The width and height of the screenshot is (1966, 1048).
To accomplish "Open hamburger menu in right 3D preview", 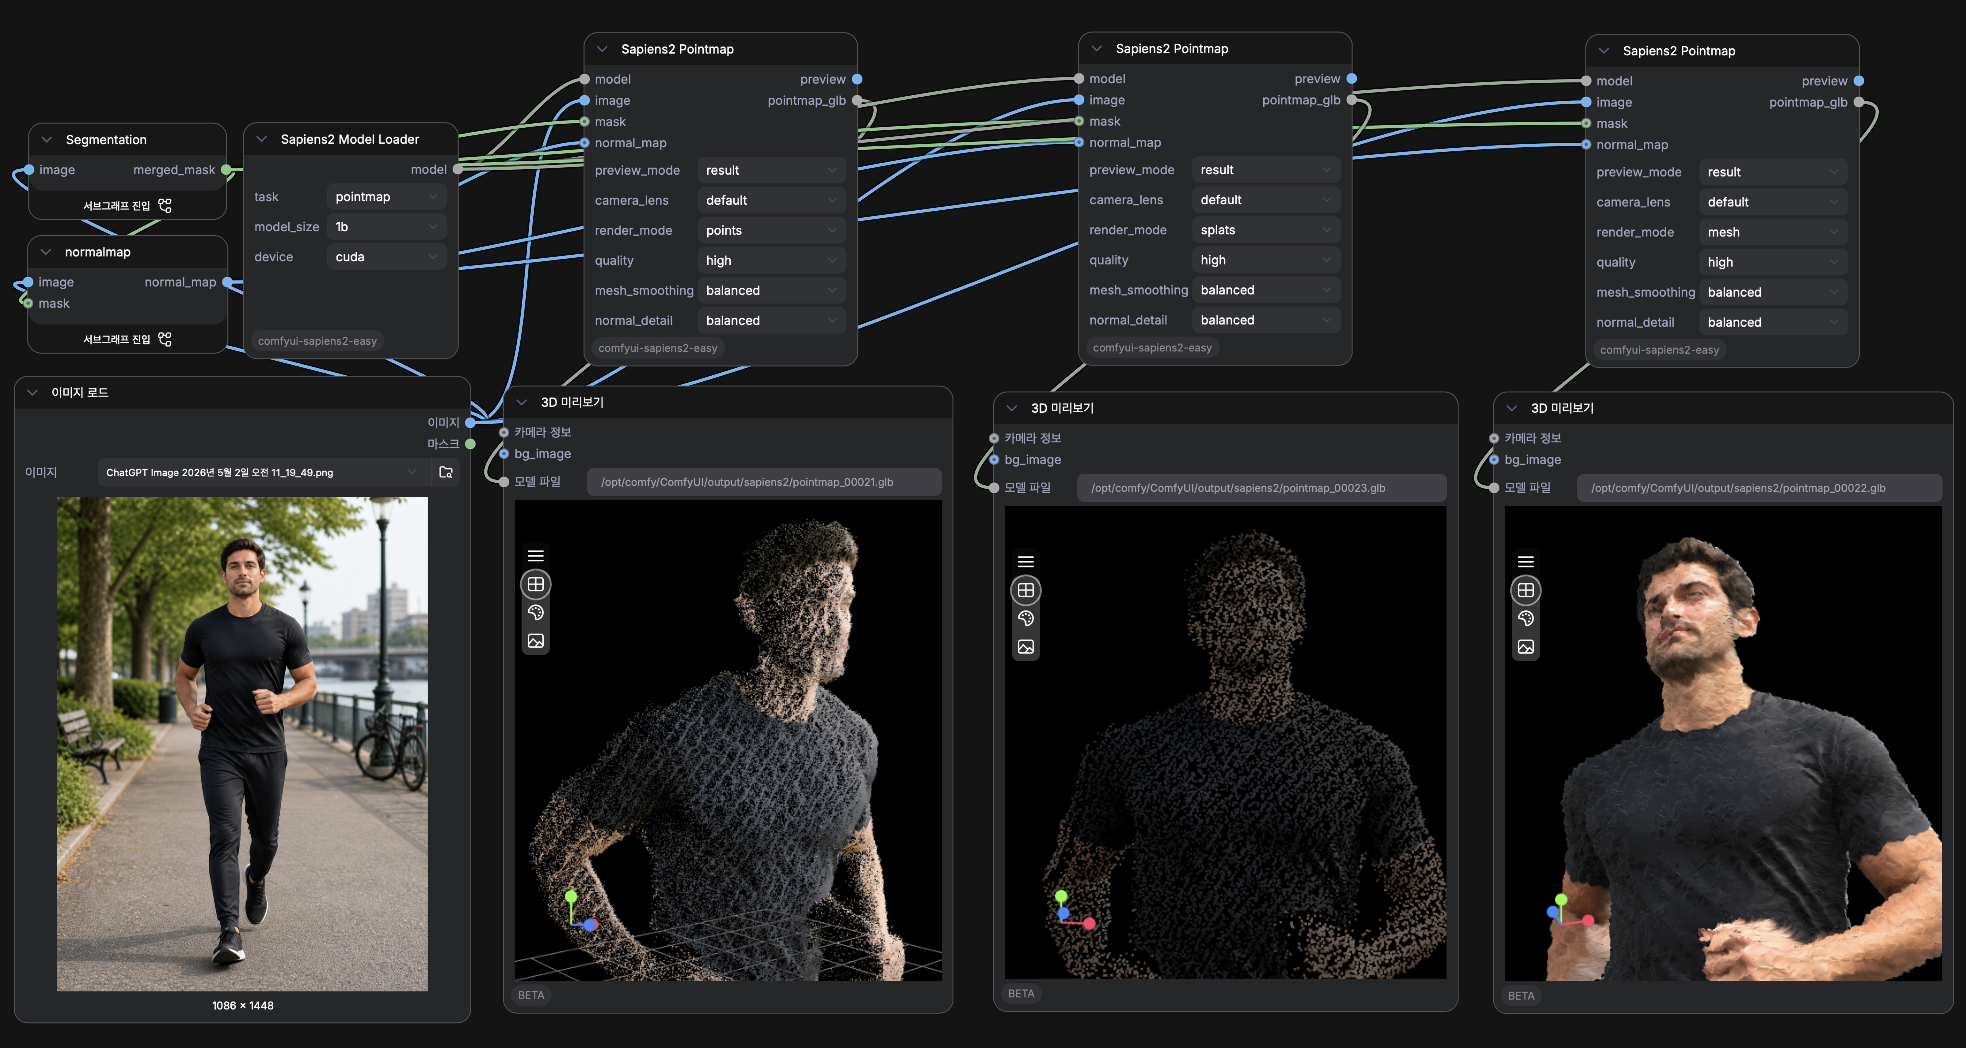I will tap(1526, 562).
